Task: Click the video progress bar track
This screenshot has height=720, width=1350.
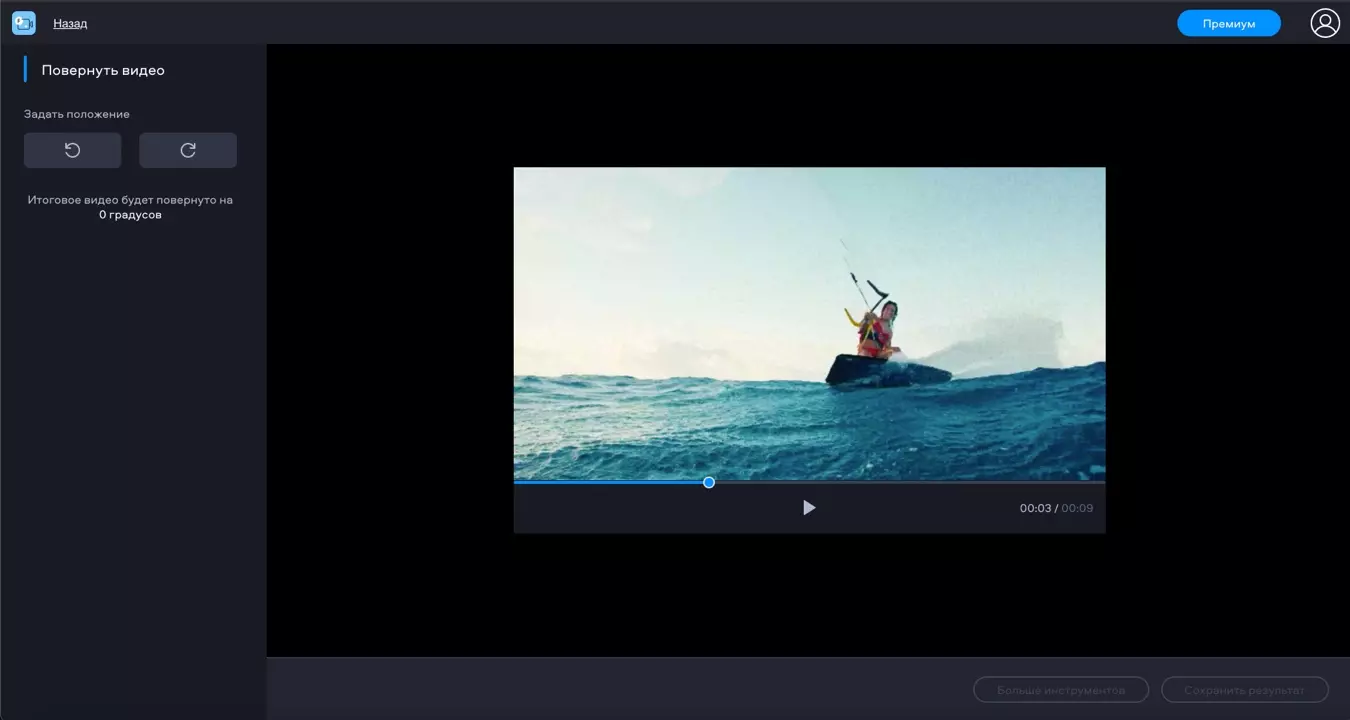Action: [x=809, y=482]
